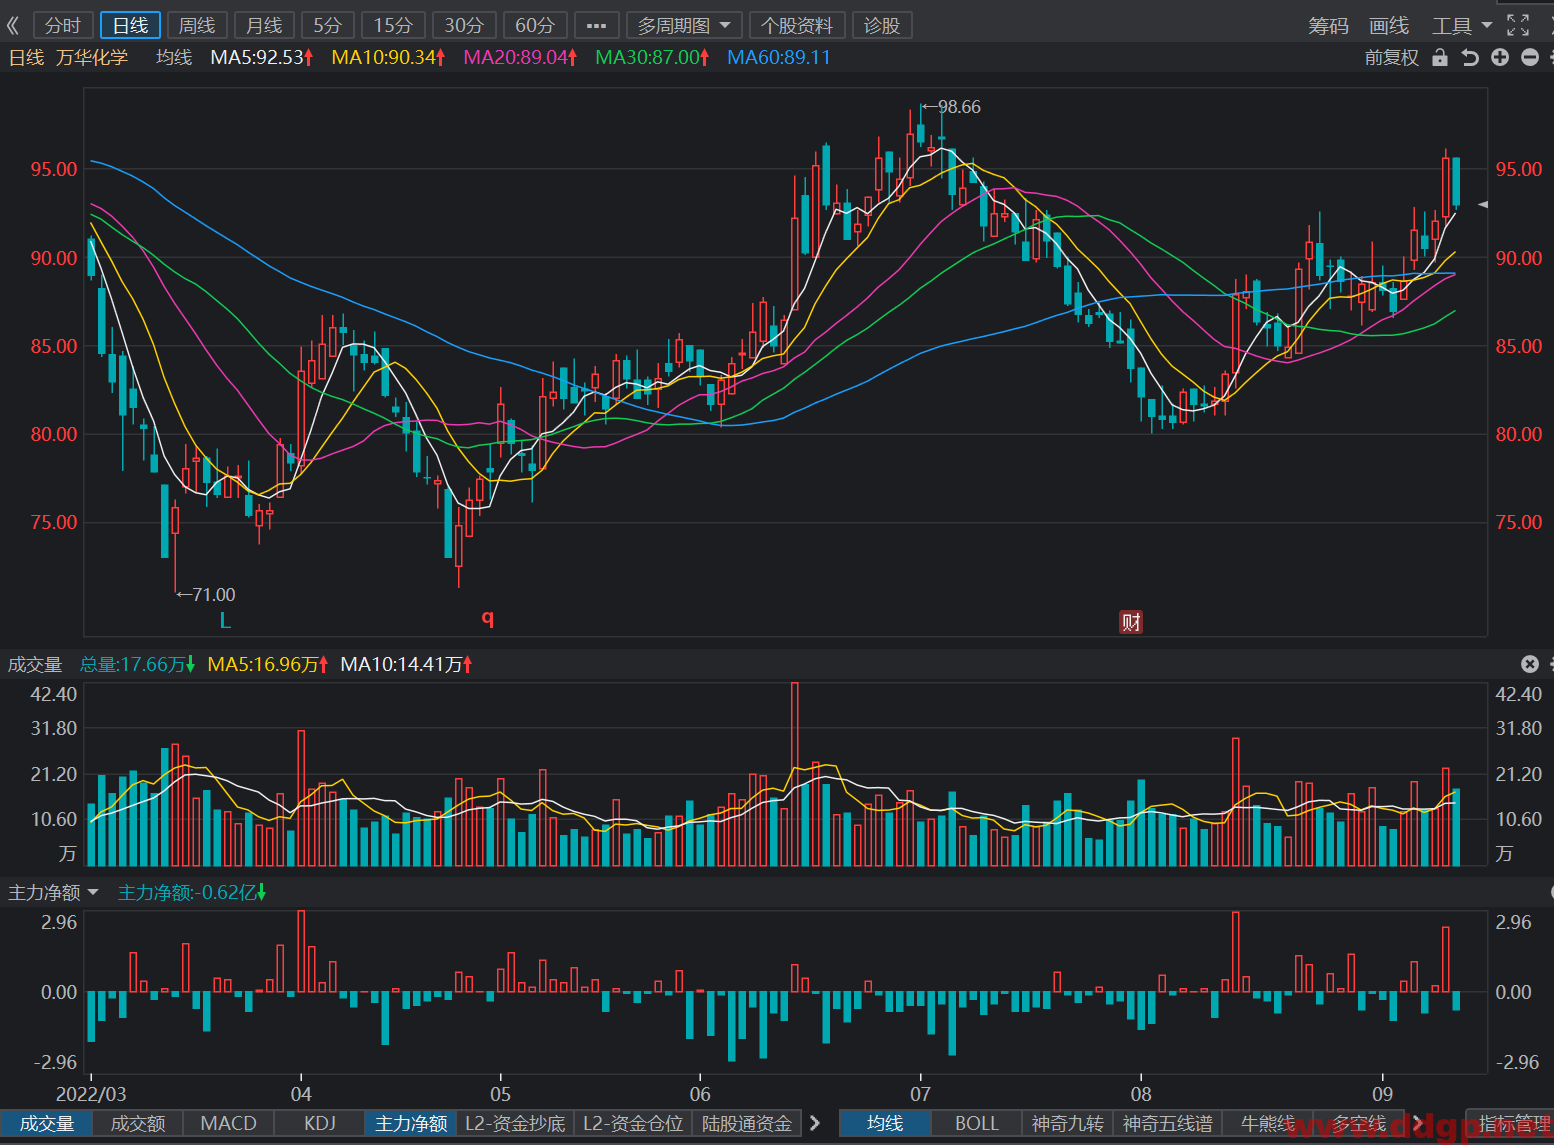This screenshot has width=1554, height=1145.
Task: Click the 财 earnings marker on chart
Action: click(1131, 622)
